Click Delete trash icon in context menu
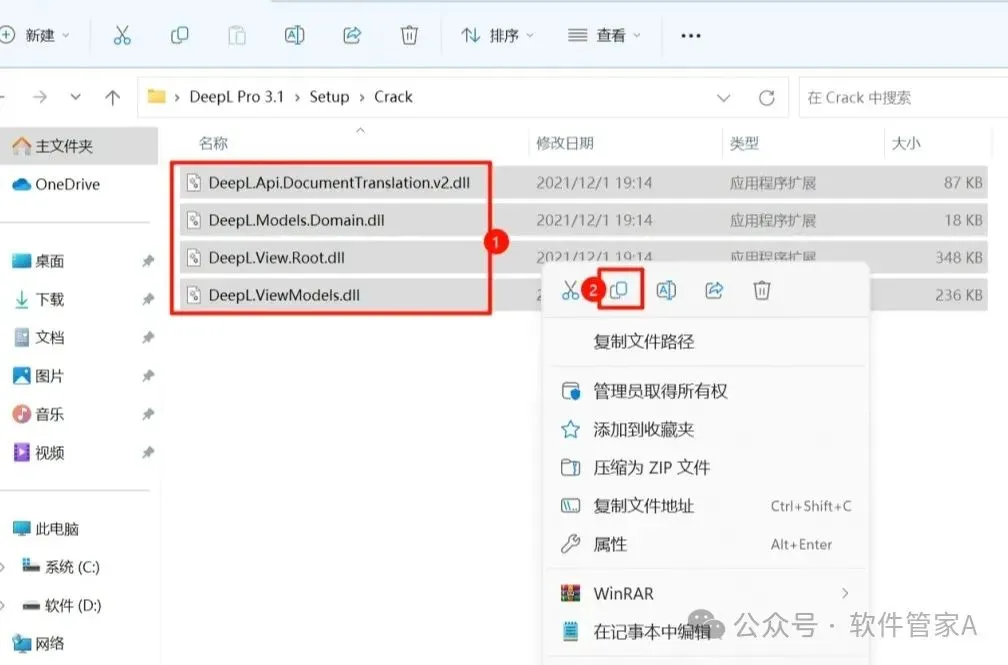 pos(762,291)
